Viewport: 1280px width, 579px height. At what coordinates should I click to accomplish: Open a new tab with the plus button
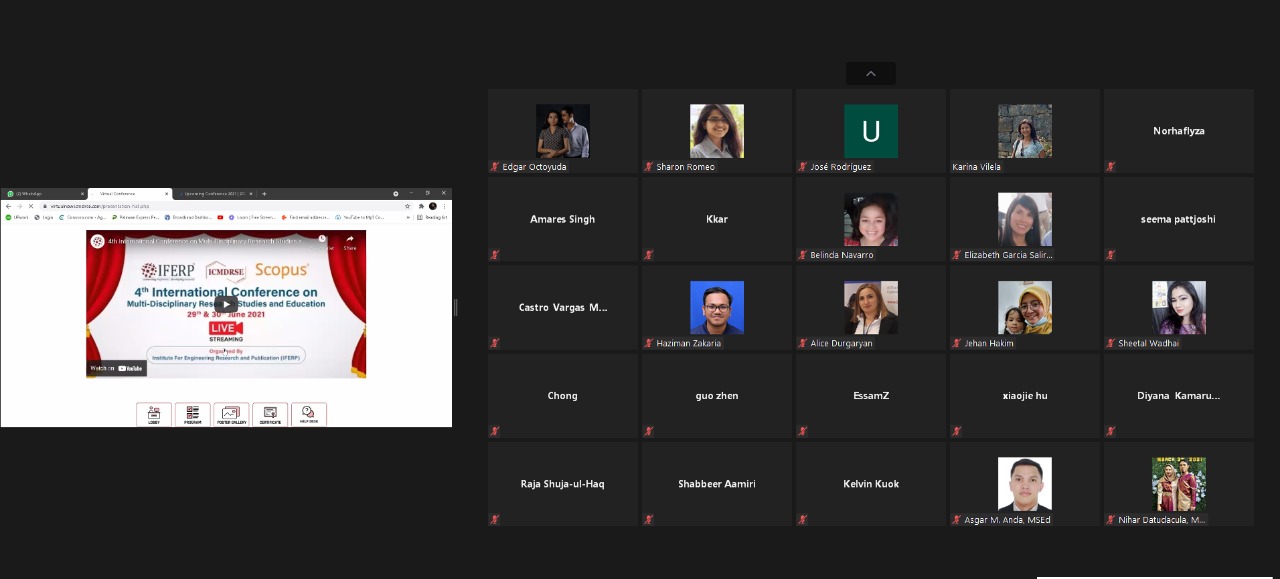point(264,193)
